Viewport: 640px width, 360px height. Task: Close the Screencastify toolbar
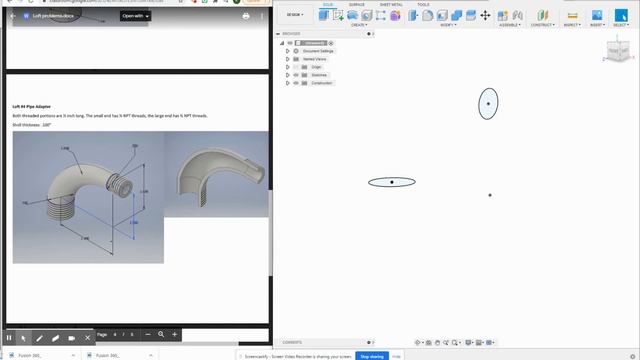click(x=87, y=338)
